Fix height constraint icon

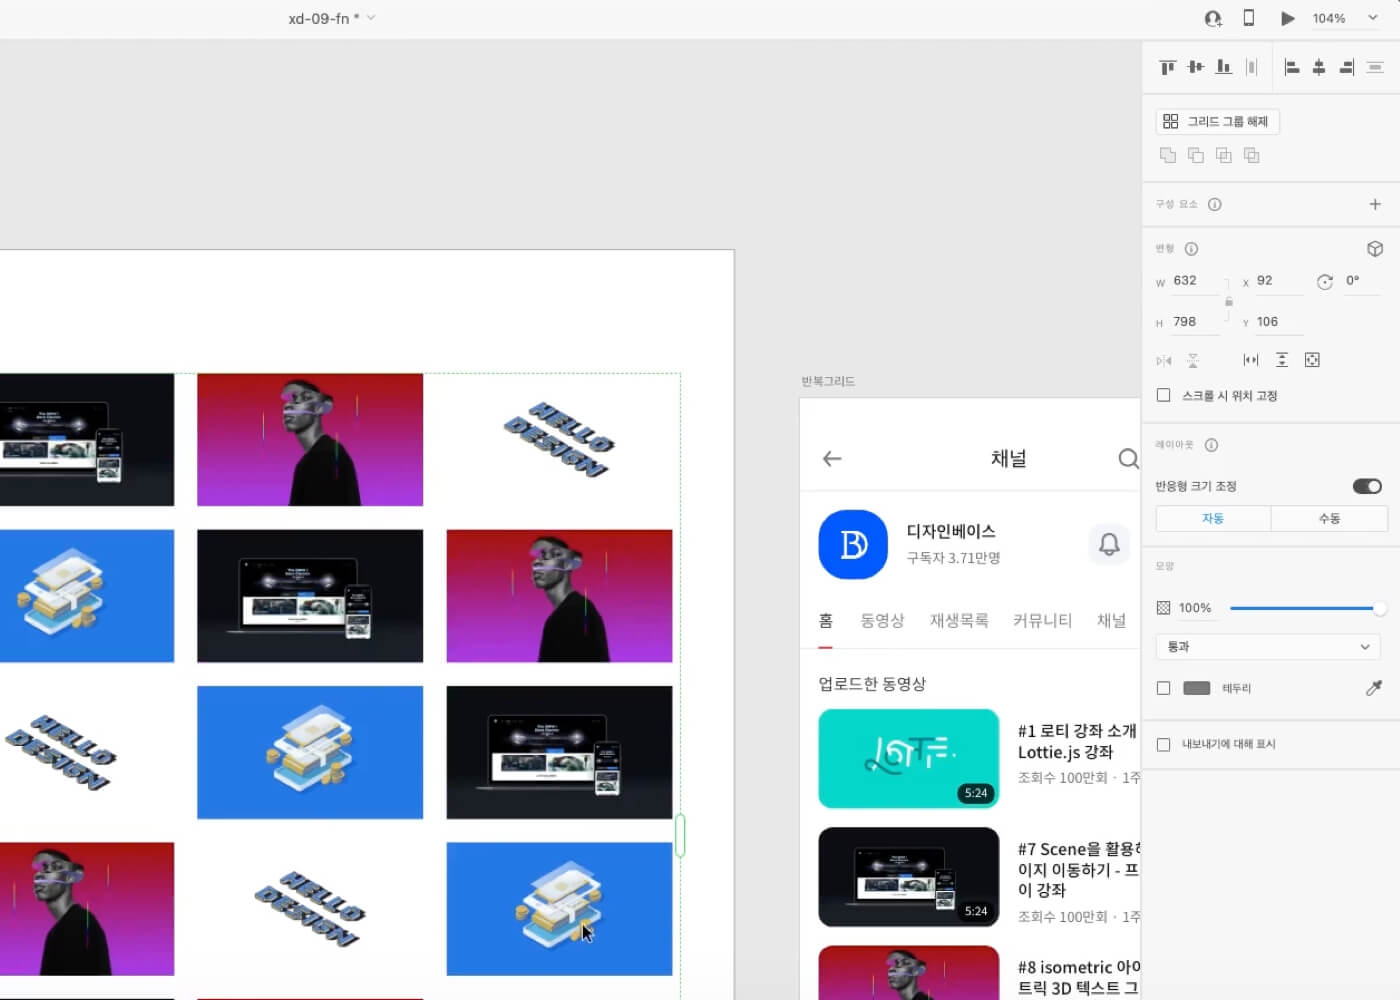click(1282, 360)
